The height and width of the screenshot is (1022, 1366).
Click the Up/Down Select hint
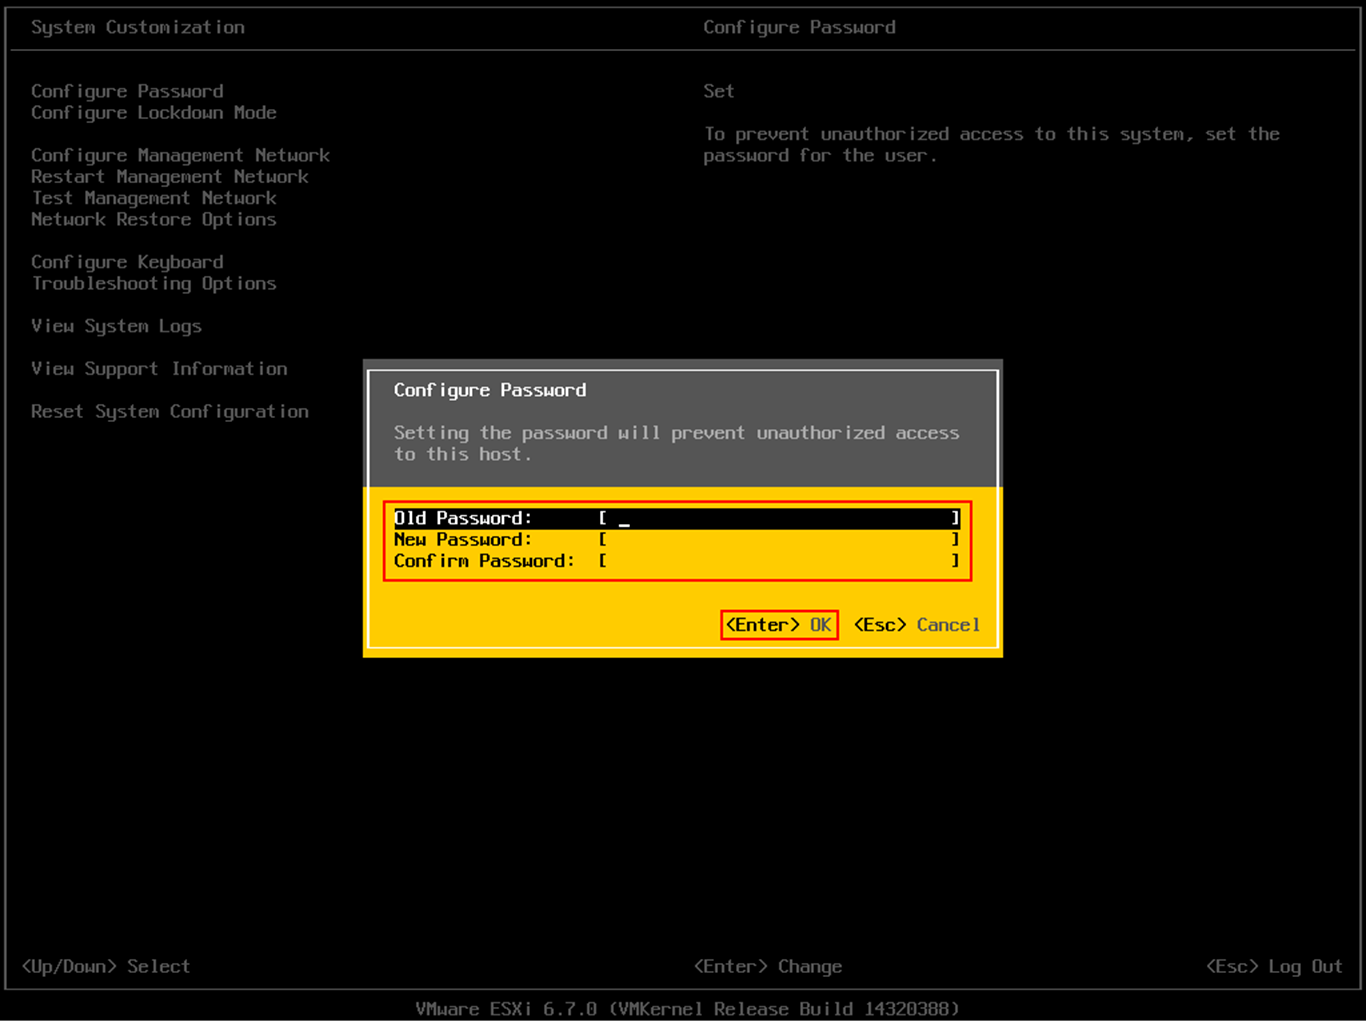[x=106, y=966]
